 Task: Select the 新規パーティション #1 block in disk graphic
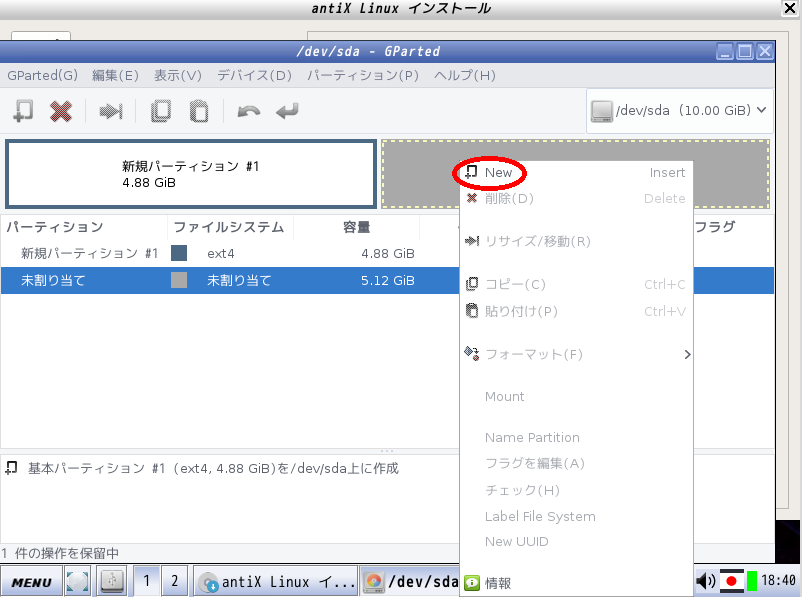pos(191,174)
